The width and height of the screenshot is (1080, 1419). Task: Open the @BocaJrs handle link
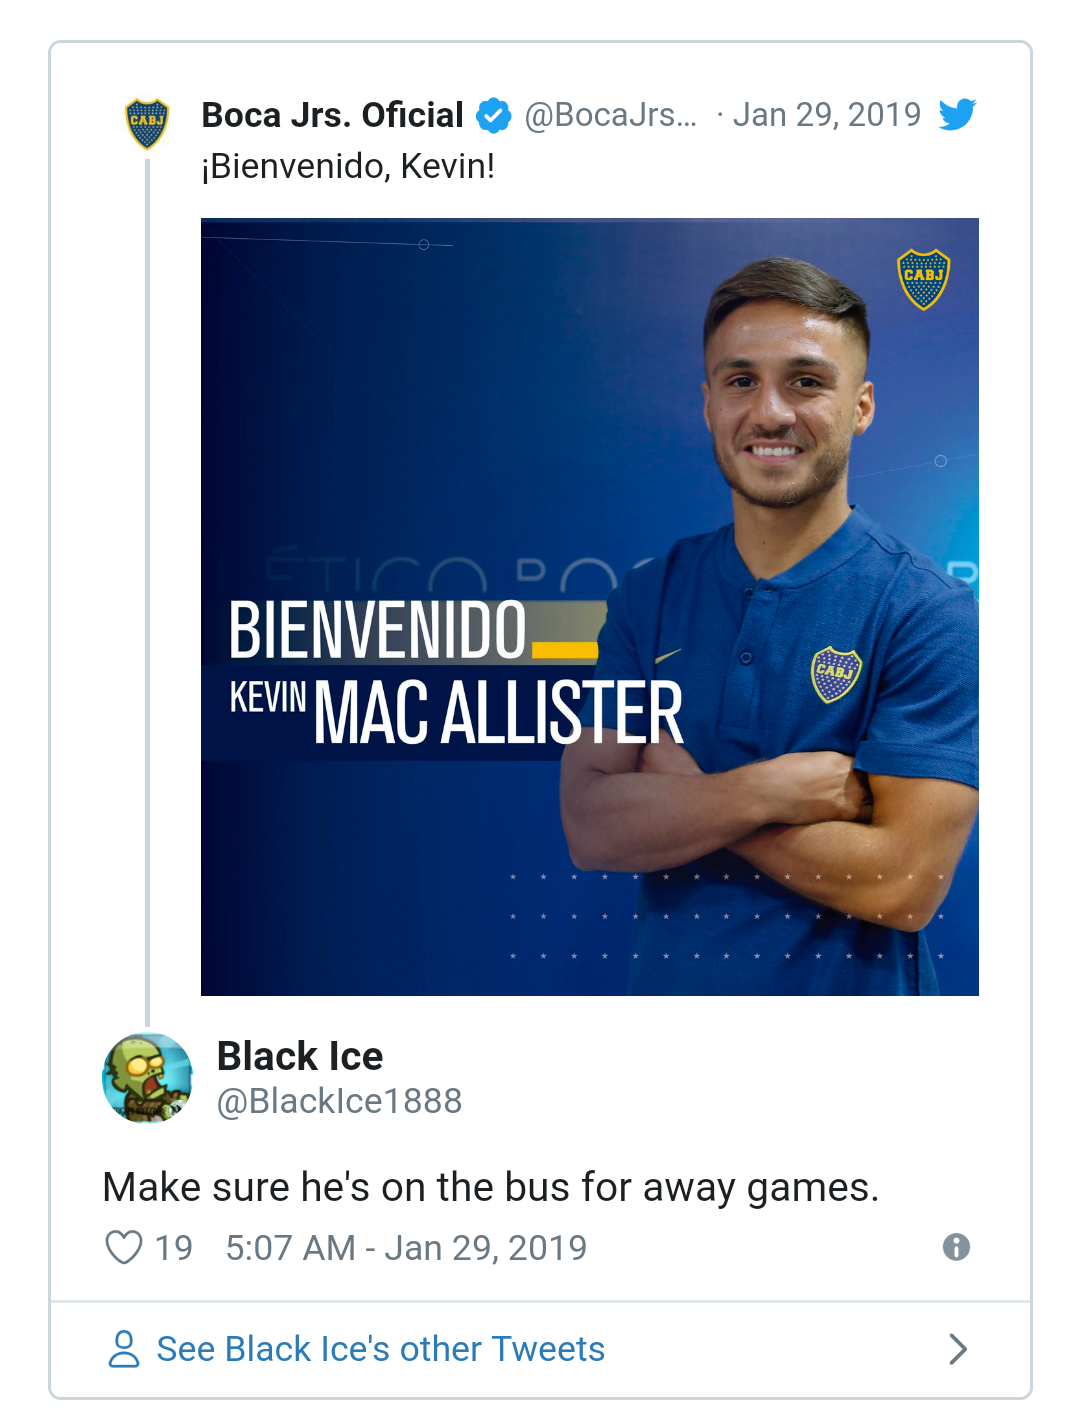pyautogui.click(x=610, y=115)
